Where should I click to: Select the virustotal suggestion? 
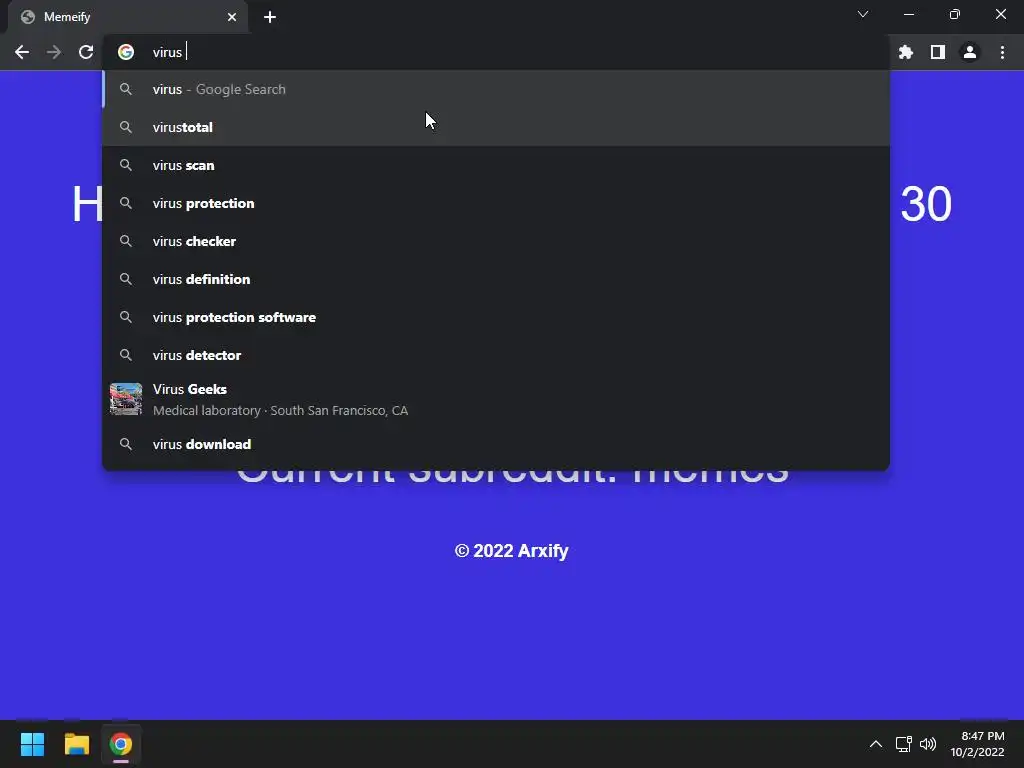496,127
